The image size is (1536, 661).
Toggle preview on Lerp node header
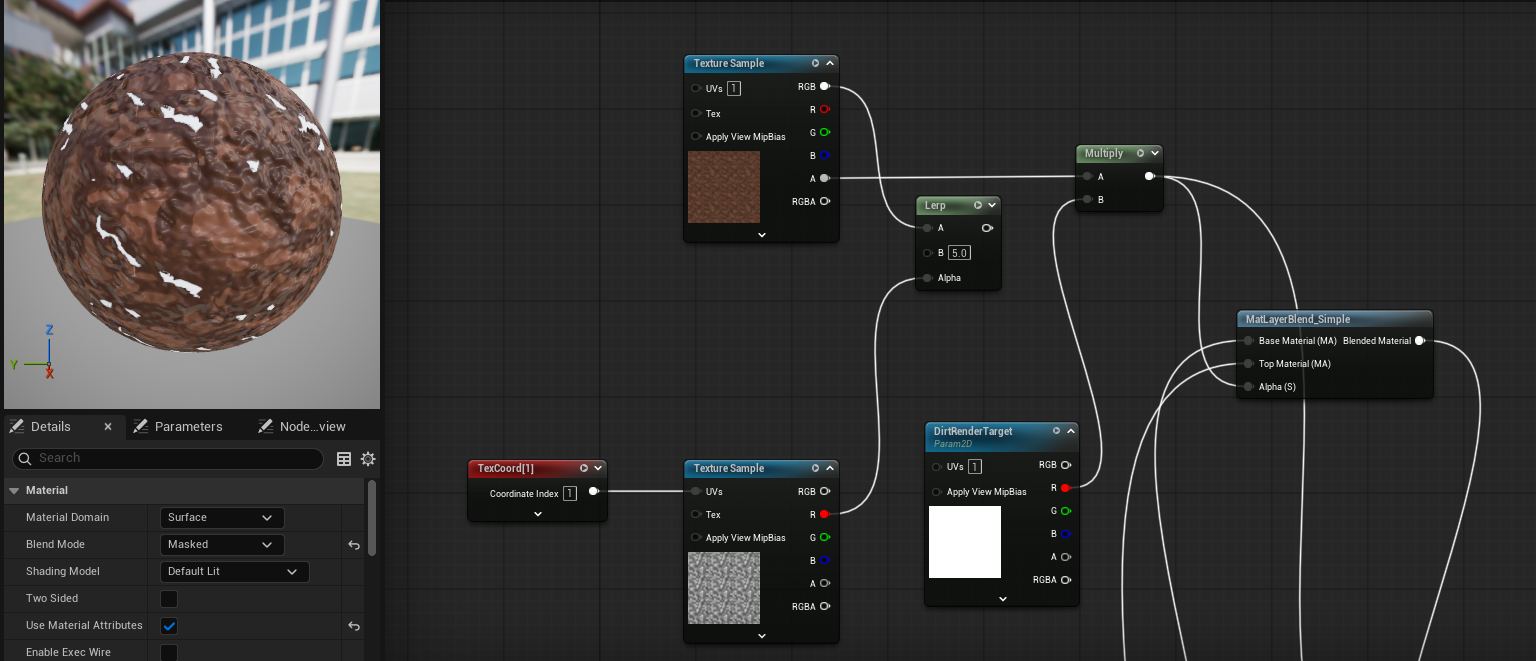point(978,205)
